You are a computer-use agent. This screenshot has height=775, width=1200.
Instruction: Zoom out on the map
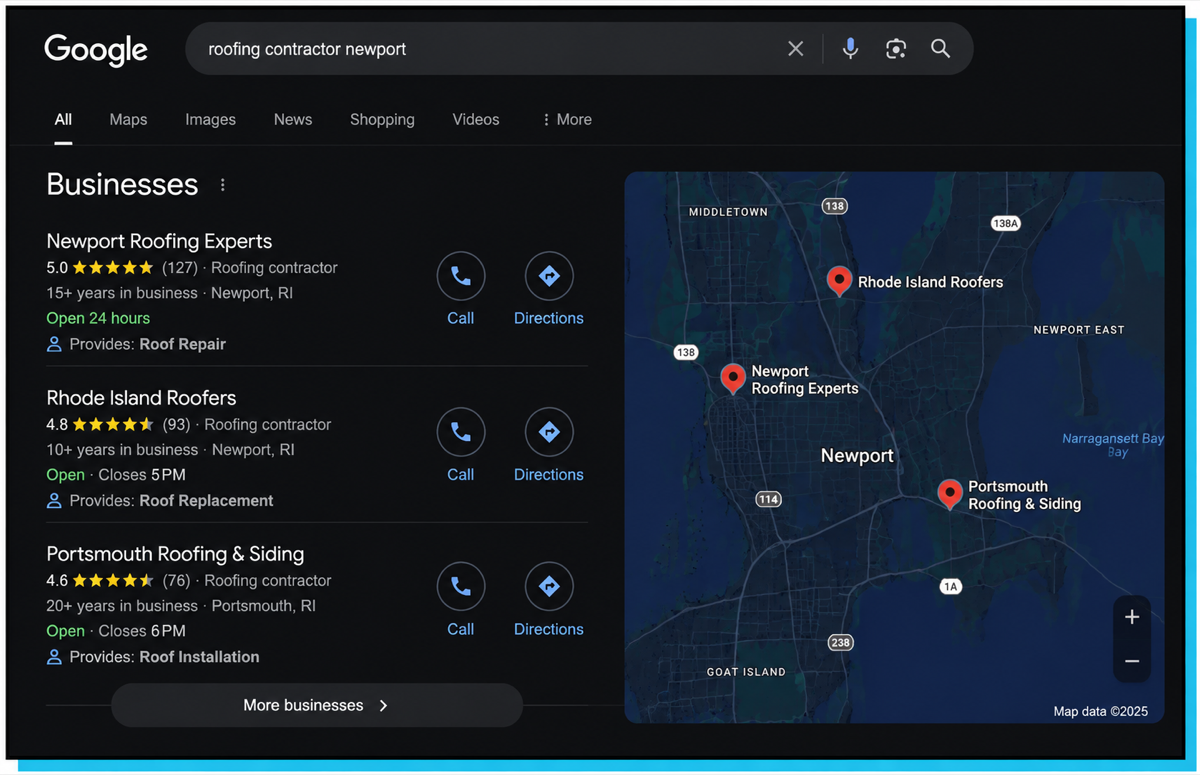click(x=1132, y=661)
